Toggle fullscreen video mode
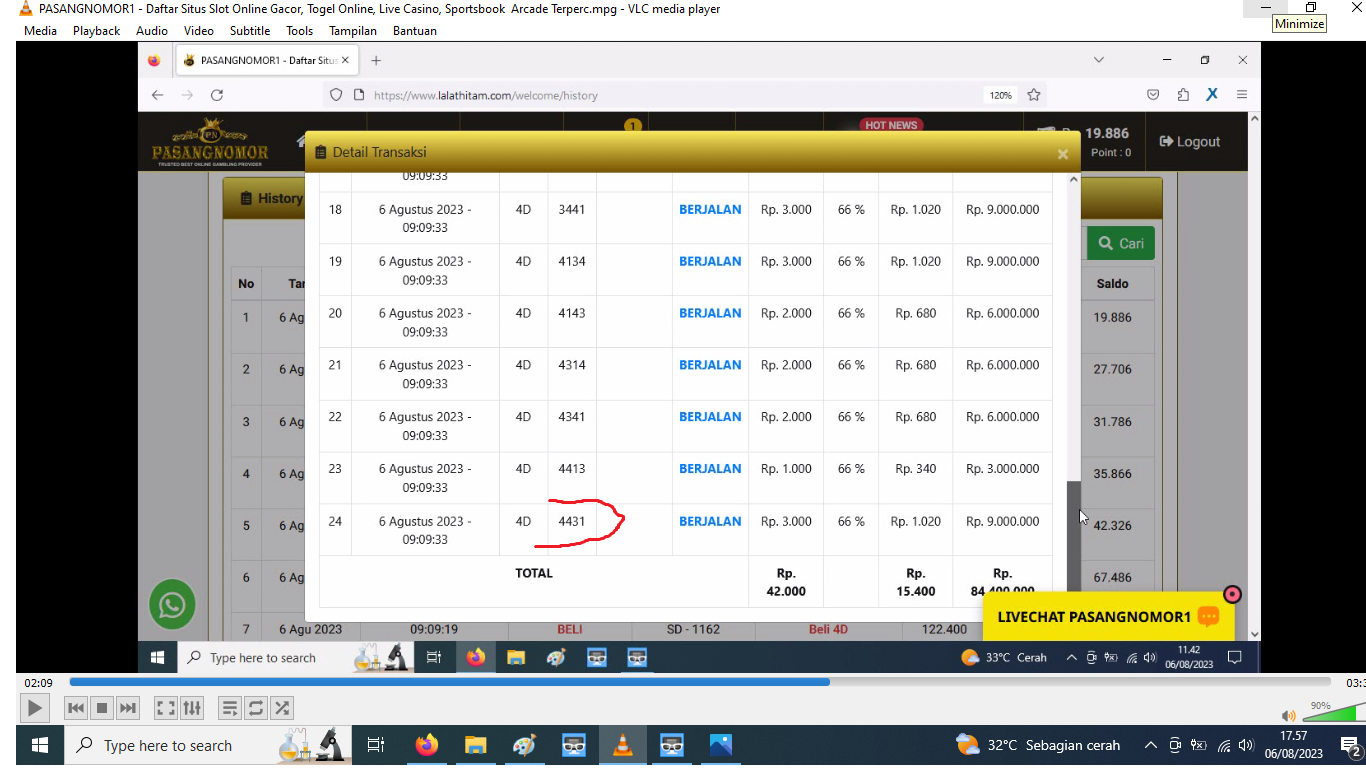Image resolution: width=1366 pixels, height=768 pixels. 166,708
